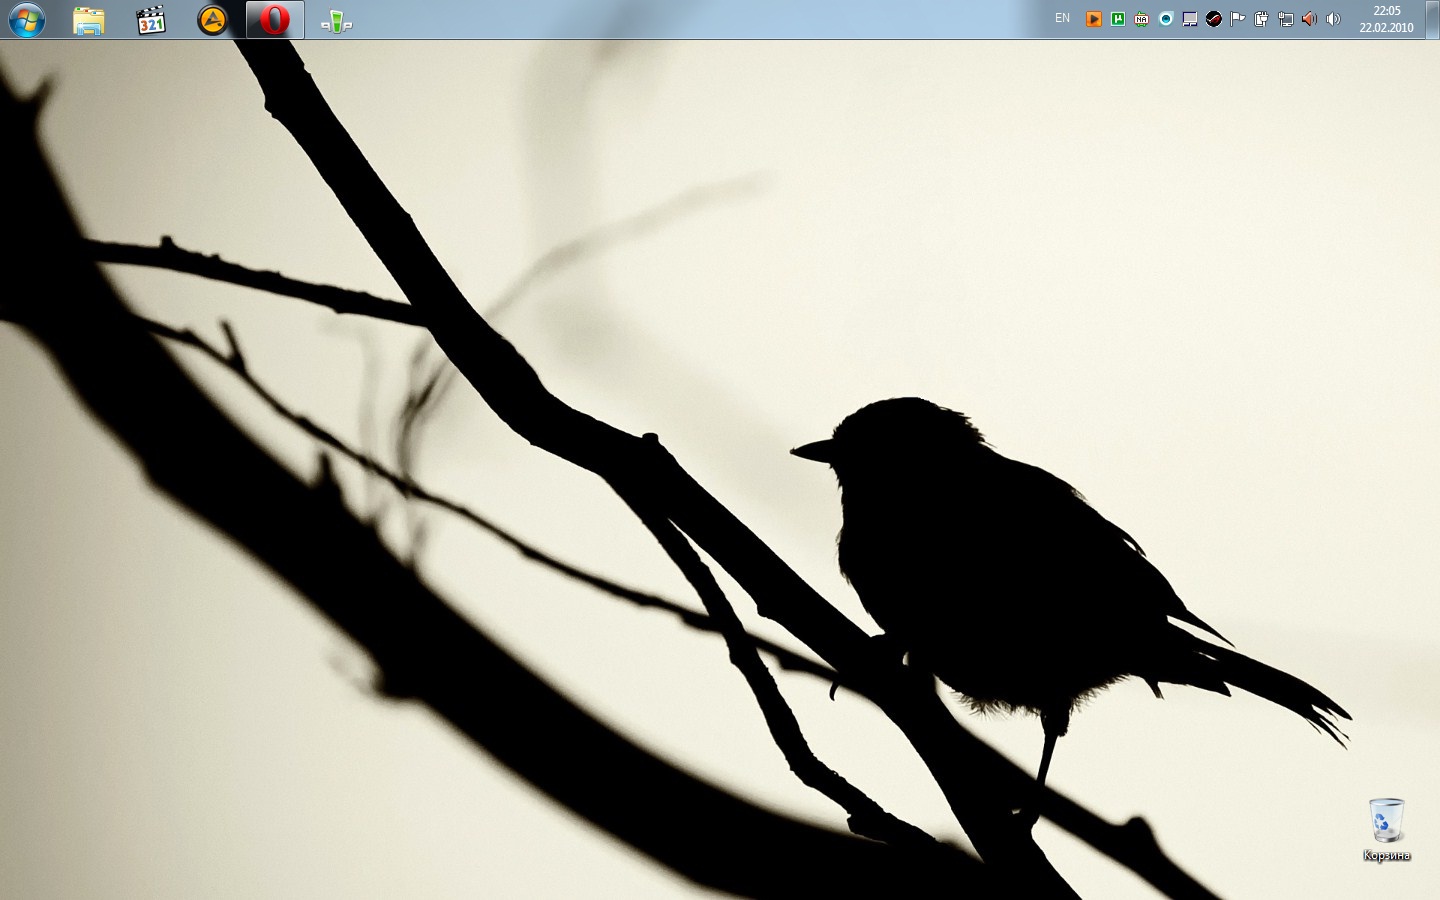Open Action Center via the flag icon

coord(1238,19)
